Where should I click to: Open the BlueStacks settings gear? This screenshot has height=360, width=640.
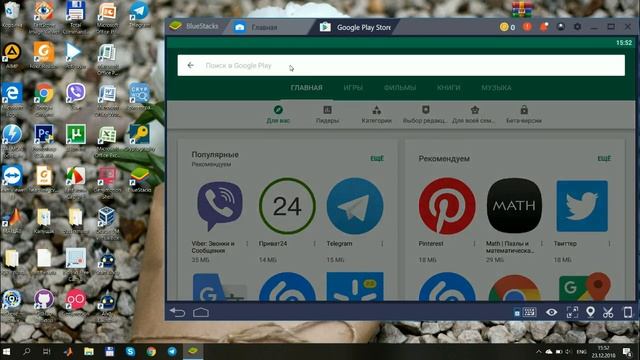[577, 27]
